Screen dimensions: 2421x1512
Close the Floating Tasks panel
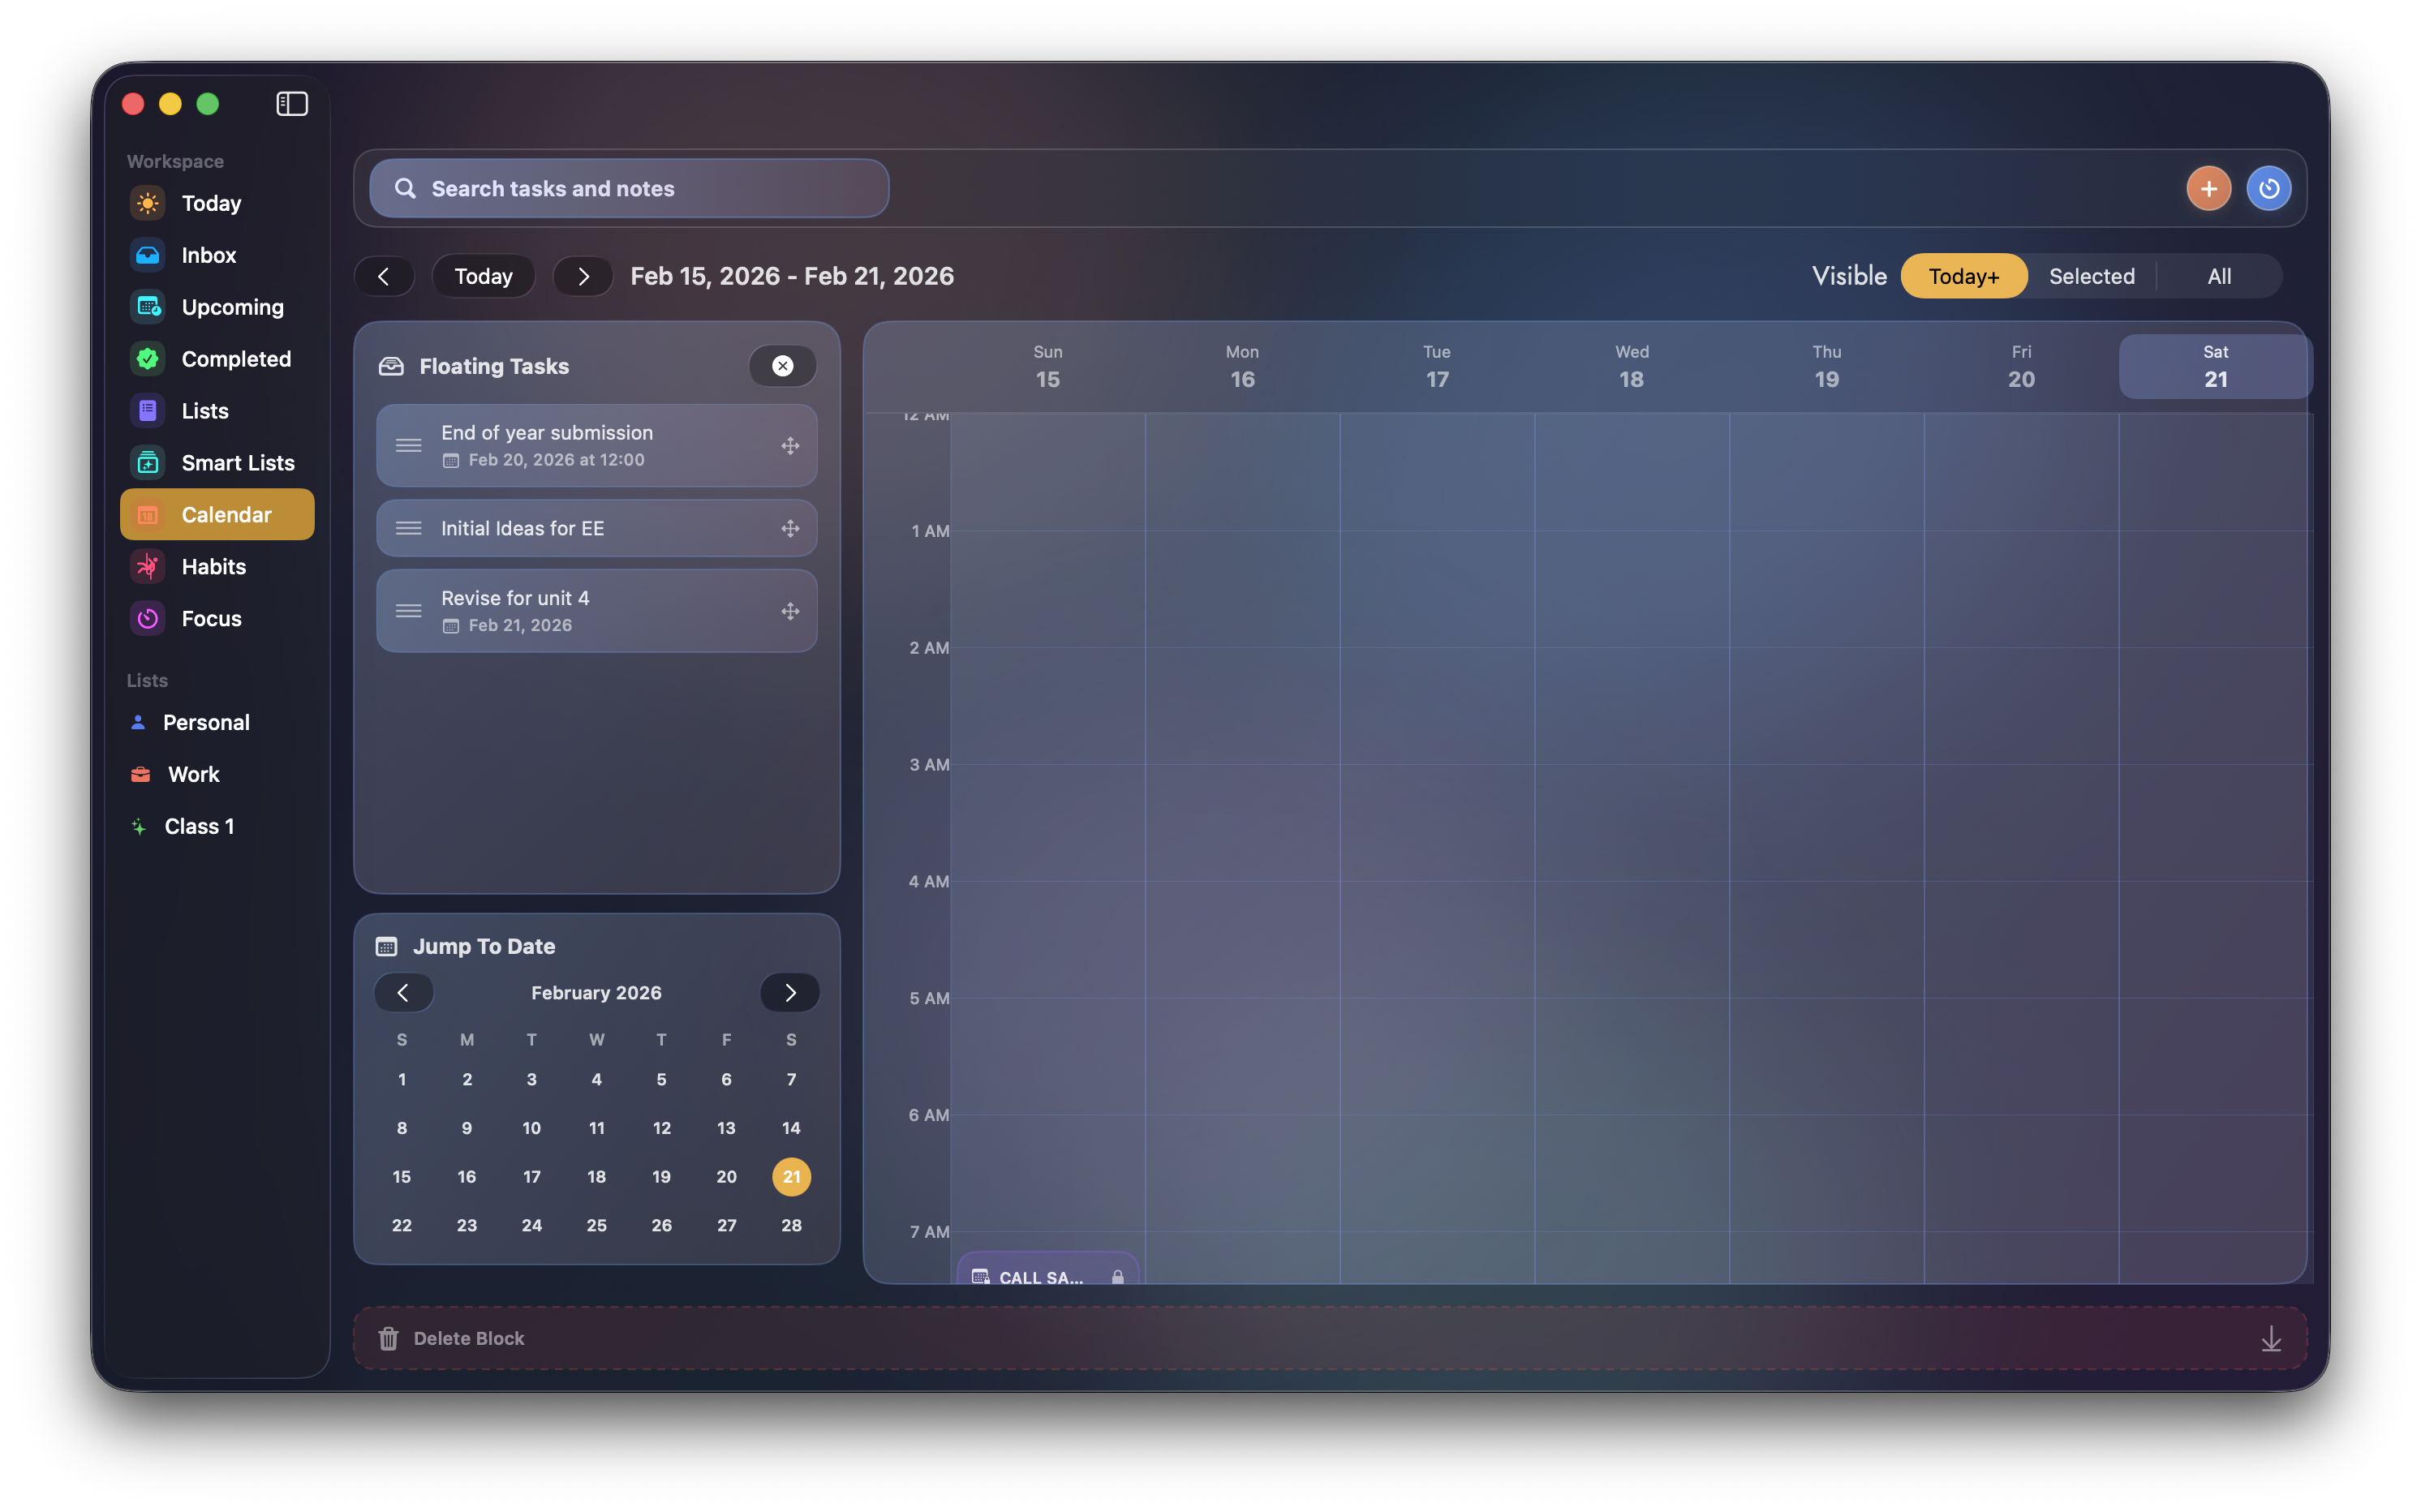782,366
